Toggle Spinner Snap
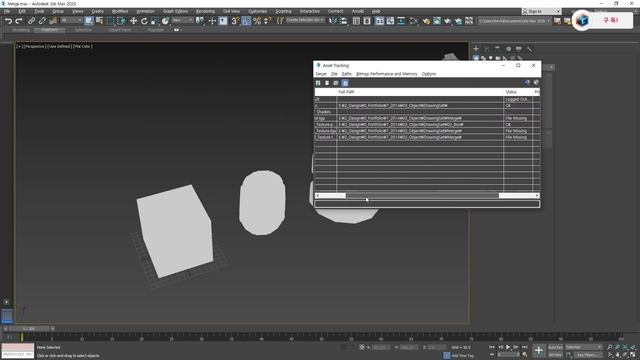 click(268, 21)
